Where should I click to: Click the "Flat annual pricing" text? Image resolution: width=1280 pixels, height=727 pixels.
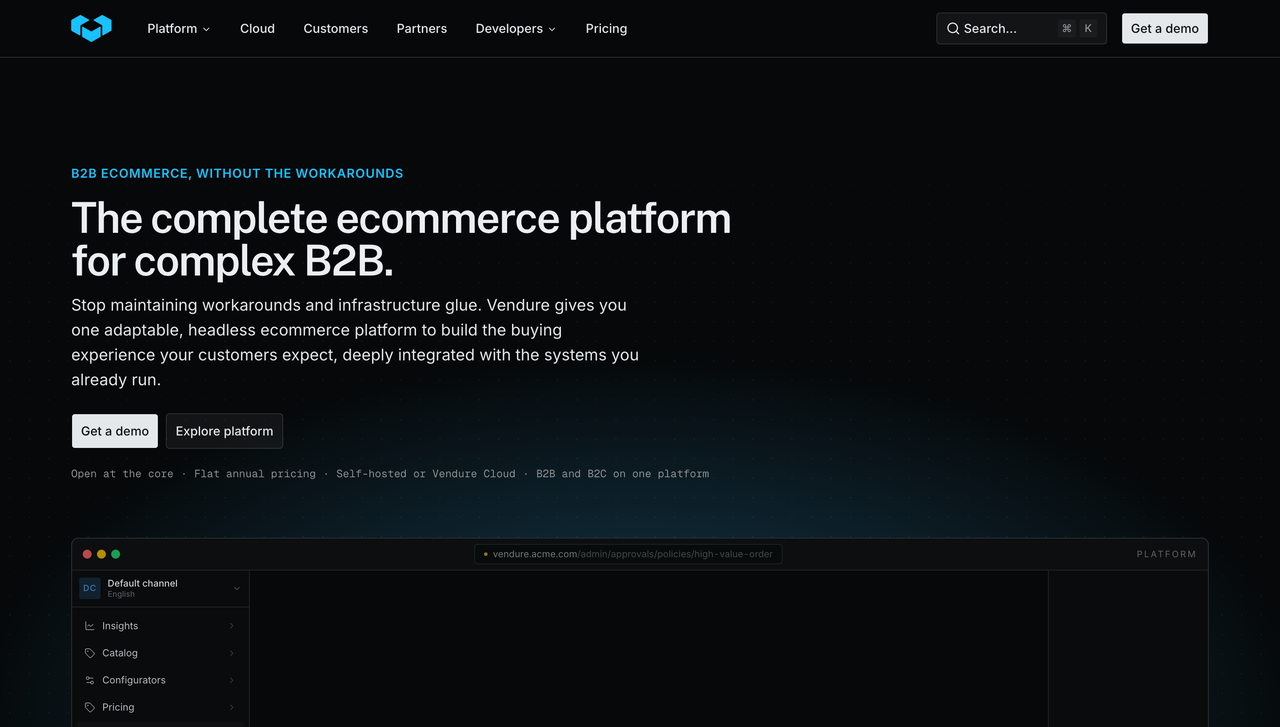tap(255, 474)
